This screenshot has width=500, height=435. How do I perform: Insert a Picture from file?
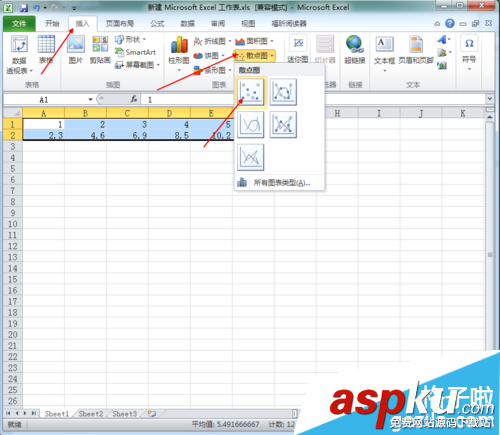pyautogui.click(x=76, y=49)
